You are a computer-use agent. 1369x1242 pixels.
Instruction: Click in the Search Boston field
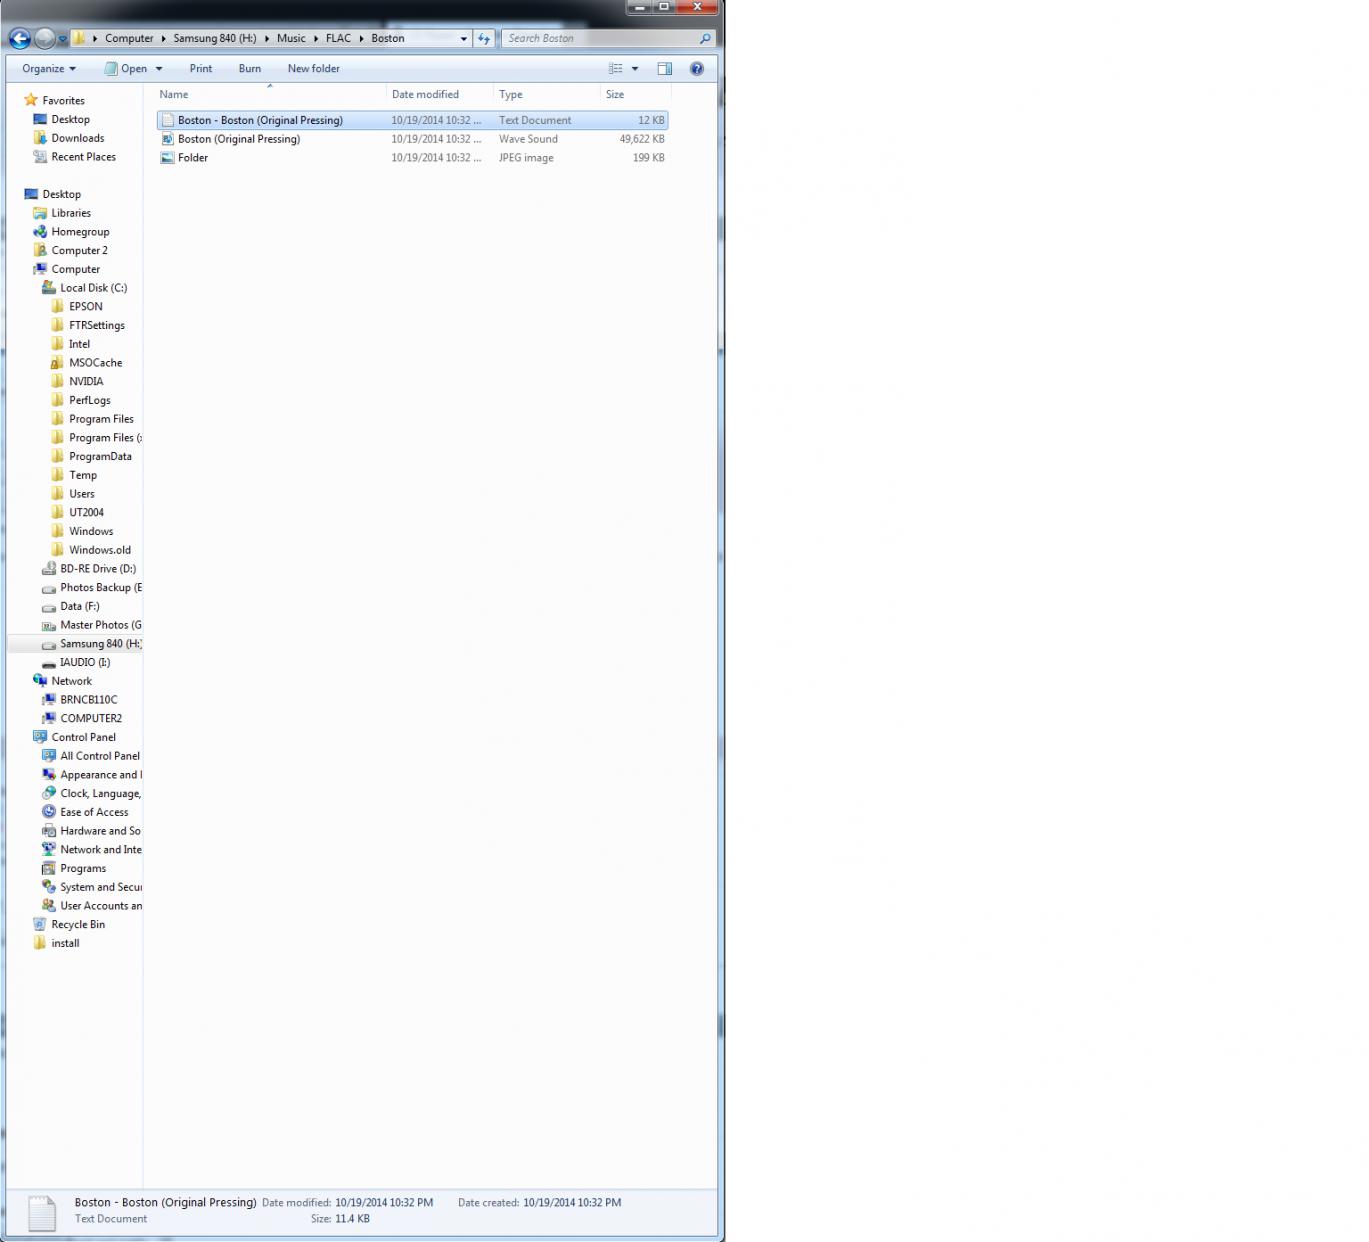tap(600, 39)
